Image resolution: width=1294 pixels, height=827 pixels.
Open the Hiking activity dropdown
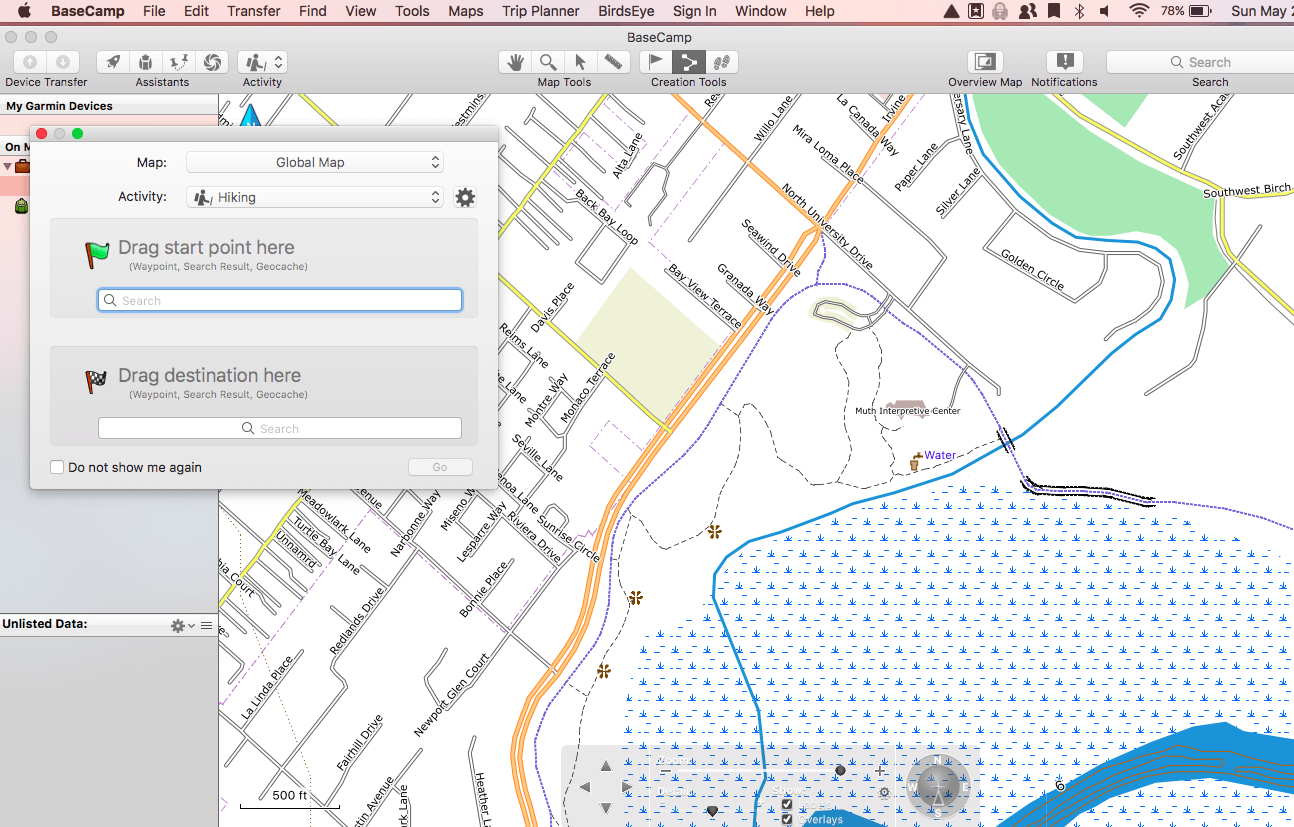(315, 197)
